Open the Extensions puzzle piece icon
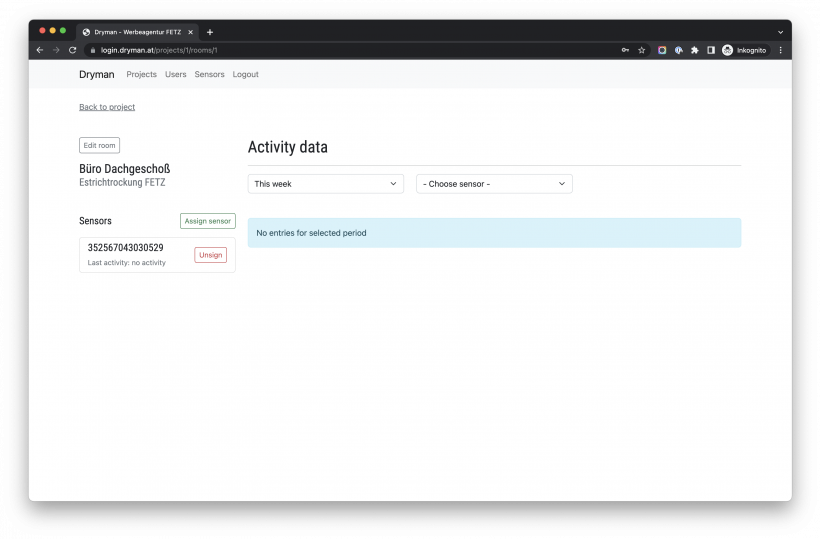 tap(695, 50)
